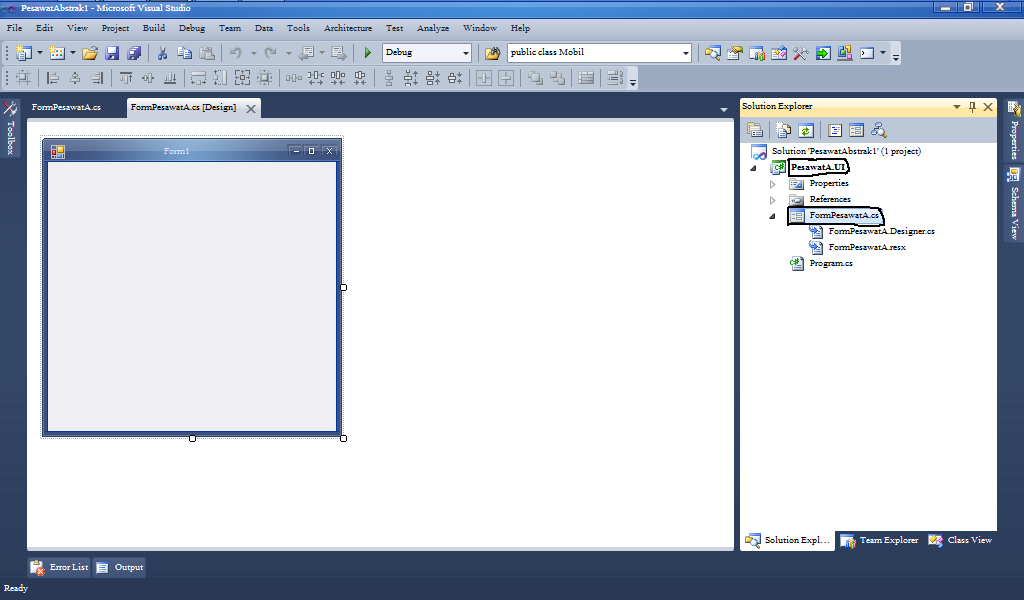The height and width of the screenshot is (600, 1024).
Task: Click the Navigate Forward icon
Action: pyautogui.click(x=338, y=53)
